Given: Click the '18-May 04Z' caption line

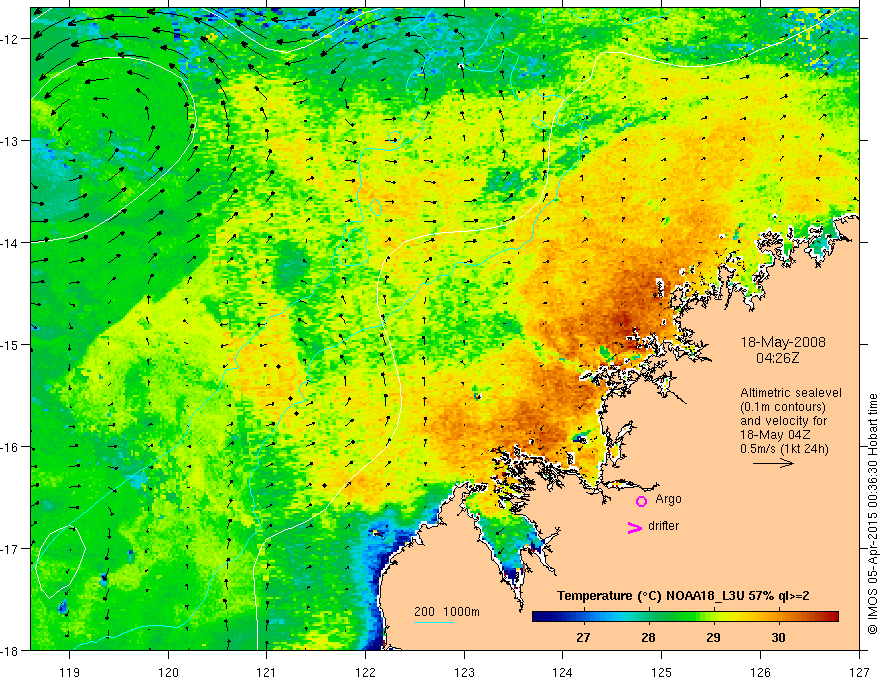Looking at the screenshot, I should coord(775,435).
